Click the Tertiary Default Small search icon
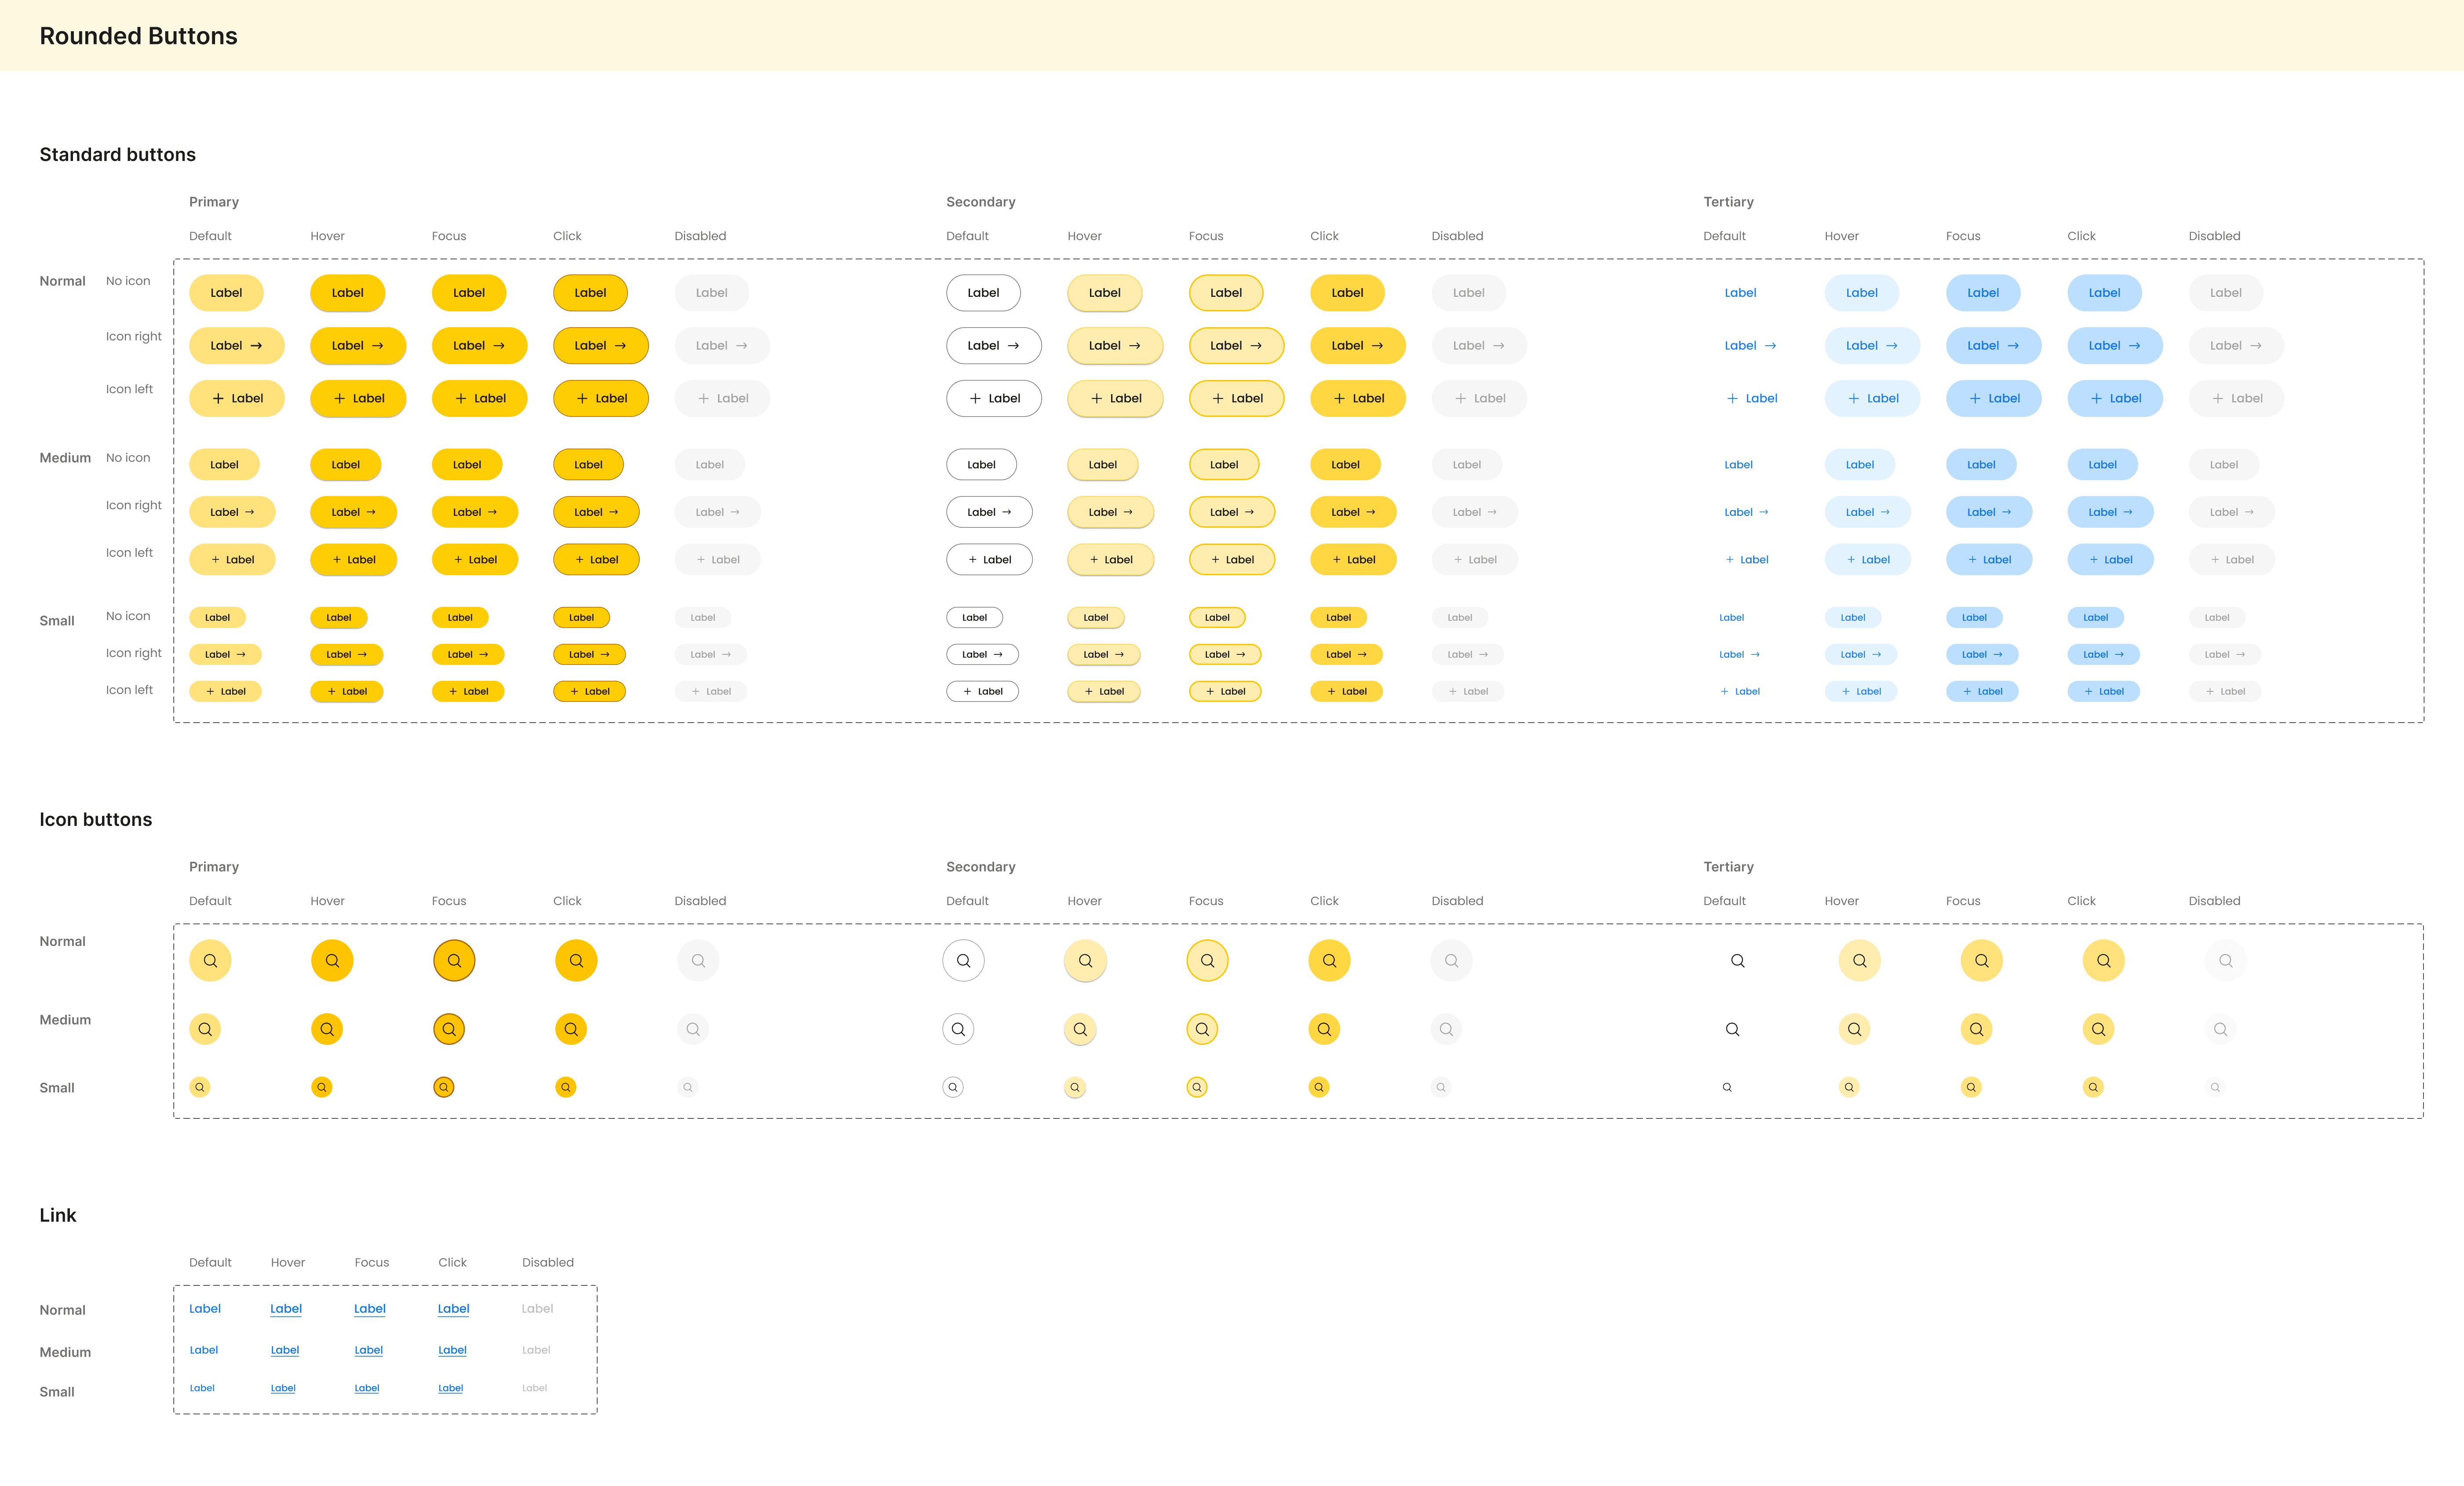Screen dimensions: 2464x1486 click(x=1727, y=1087)
